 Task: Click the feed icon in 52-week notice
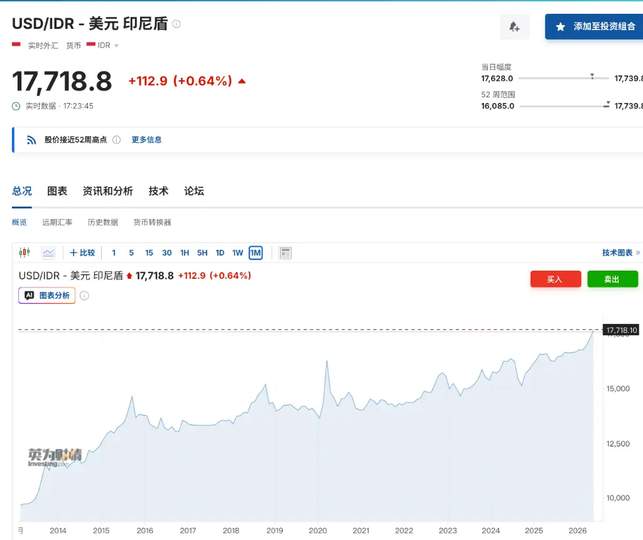pyautogui.click(x=32, y=140)
